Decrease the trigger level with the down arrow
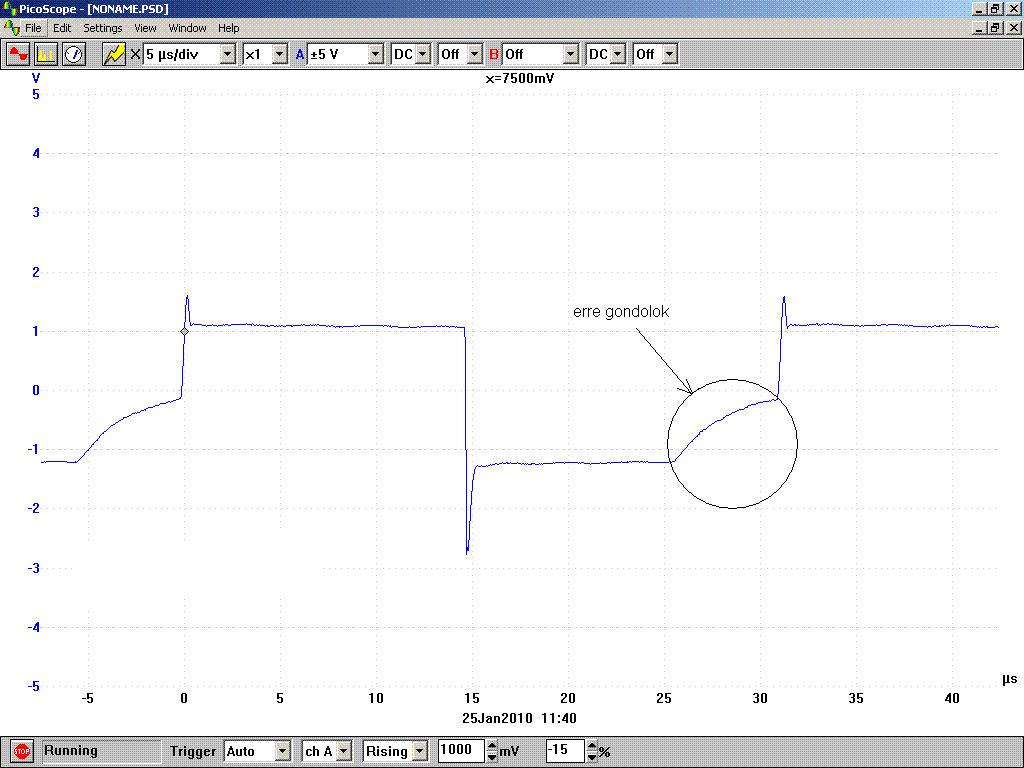Screen dimensions: 1024x768 [492, 756]
